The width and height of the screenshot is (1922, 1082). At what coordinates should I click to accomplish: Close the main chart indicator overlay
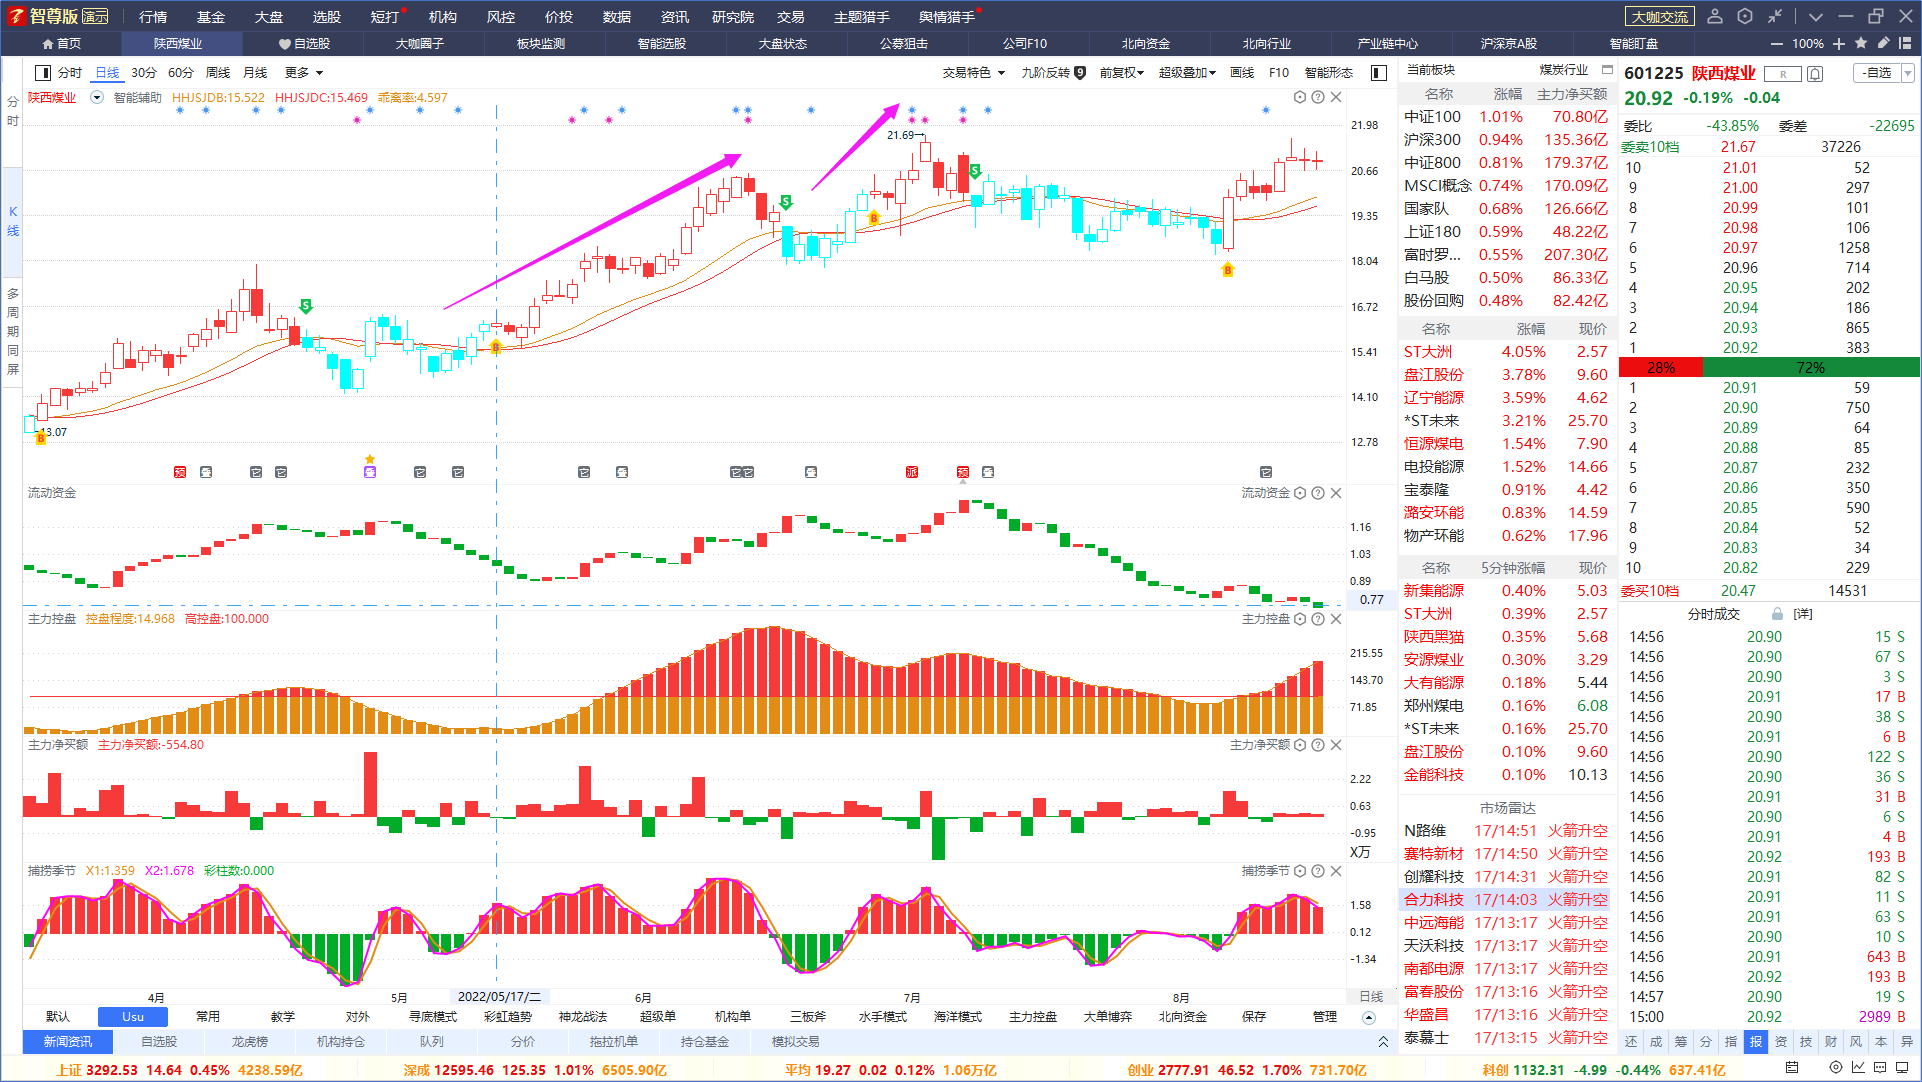1336,97
